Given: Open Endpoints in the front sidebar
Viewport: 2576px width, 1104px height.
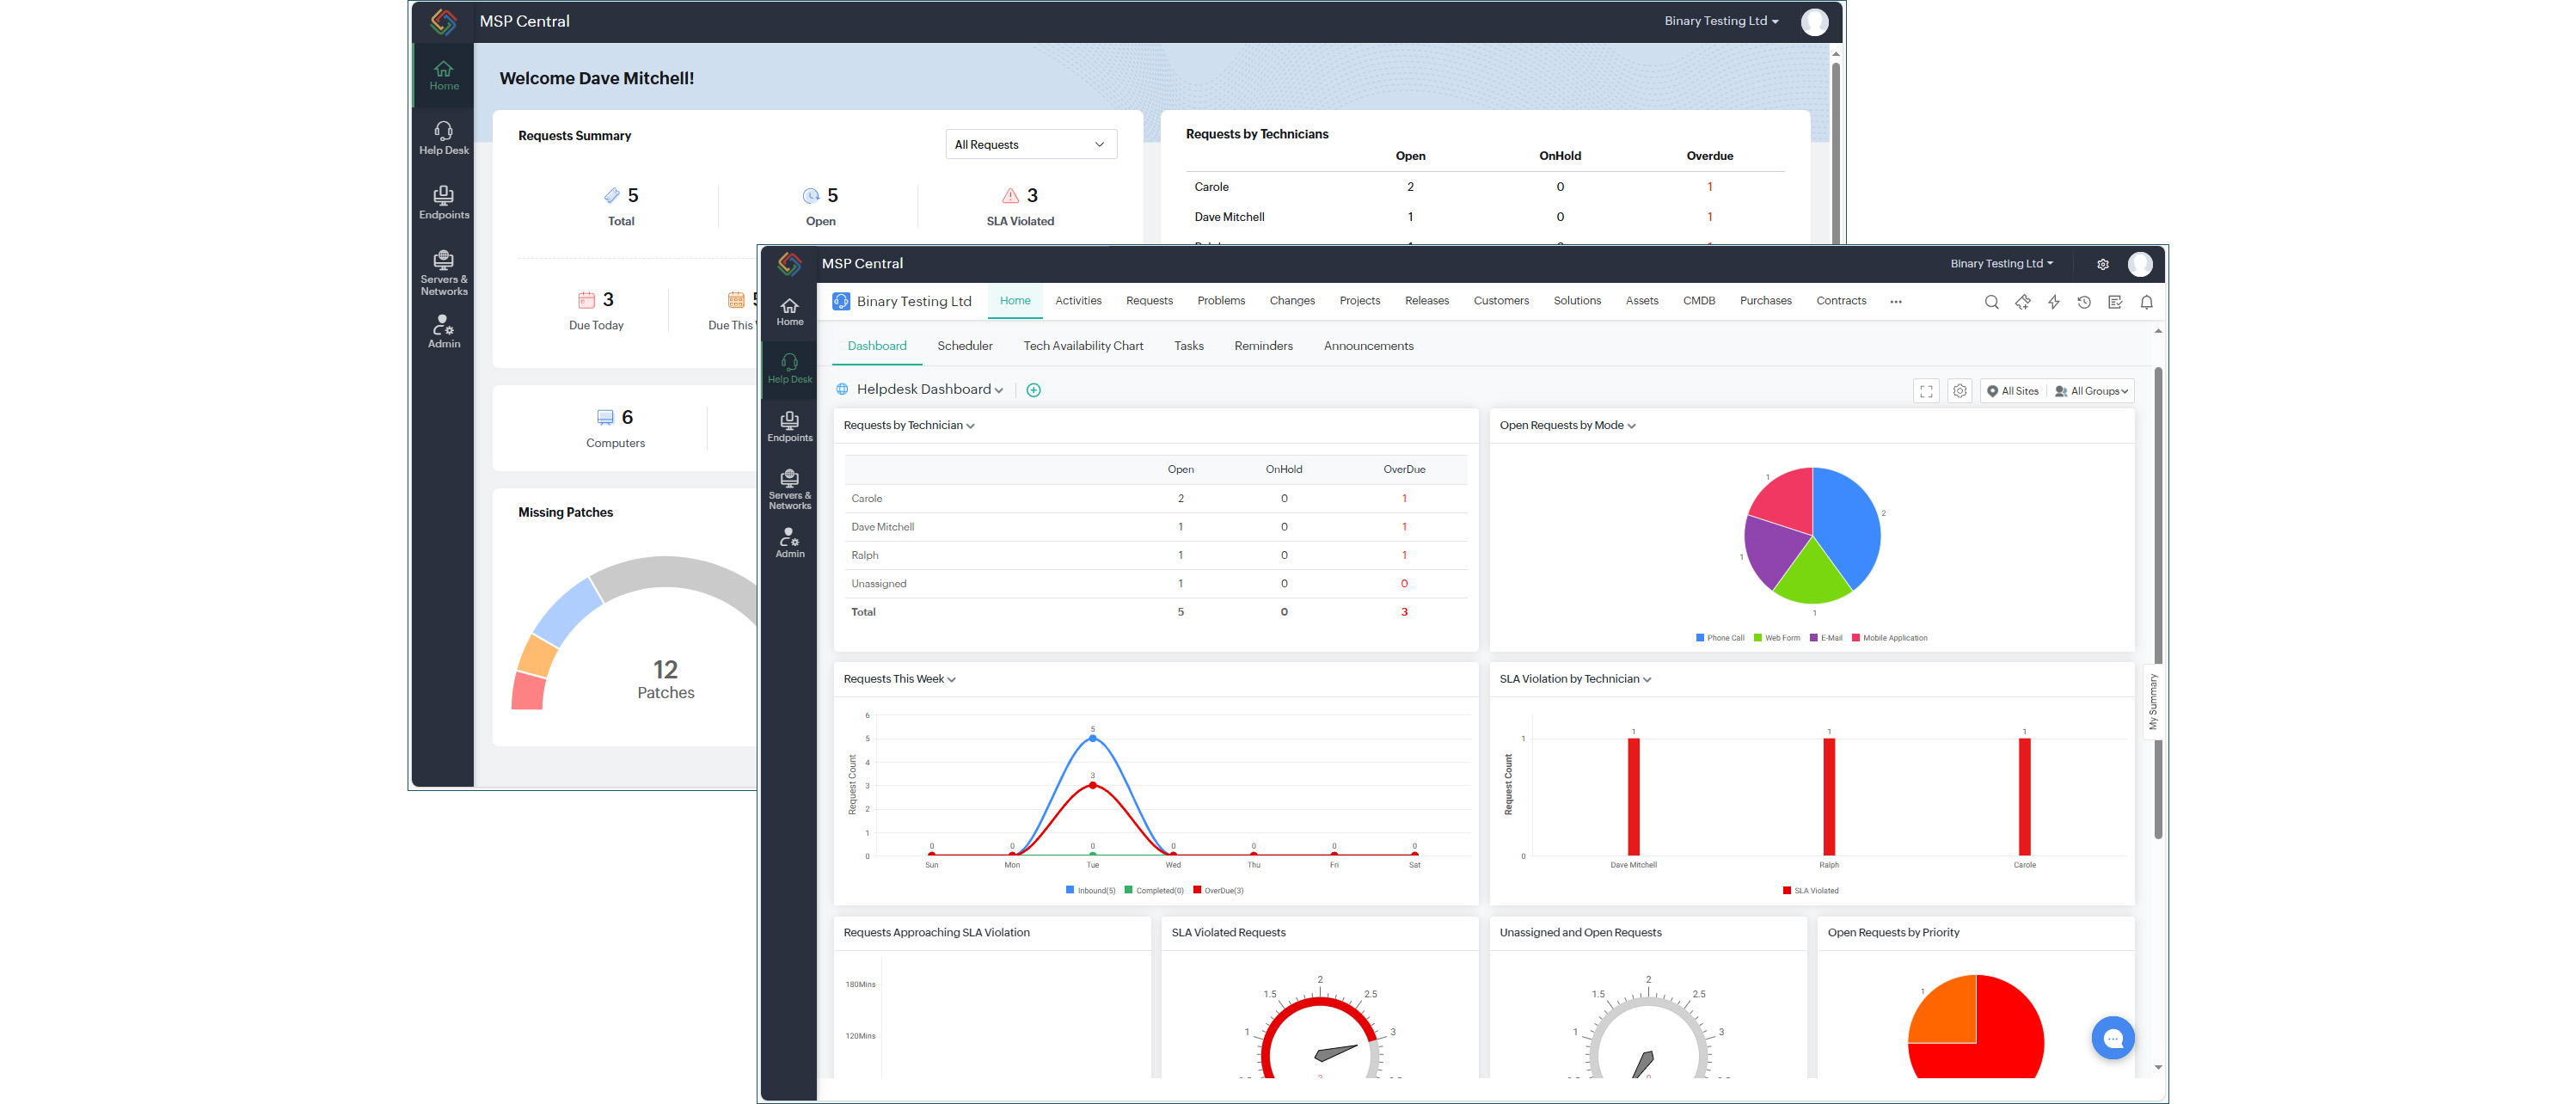Looking at the screenshot, I should click(x=789, y=427).
